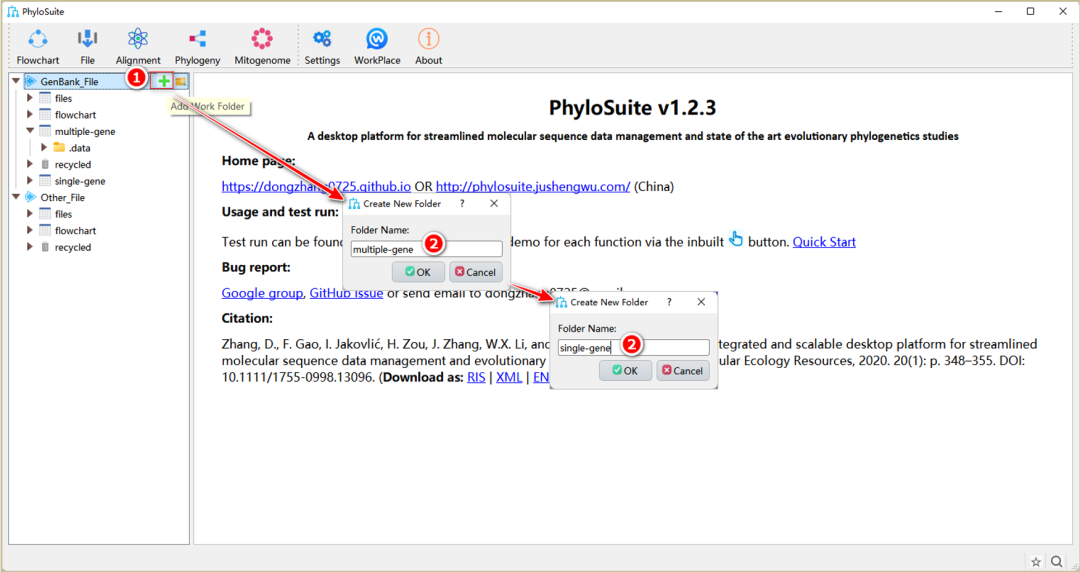Click help question mark in multiple-gene dialog
Screen dimensions: 1080x572
click(462, 203)
